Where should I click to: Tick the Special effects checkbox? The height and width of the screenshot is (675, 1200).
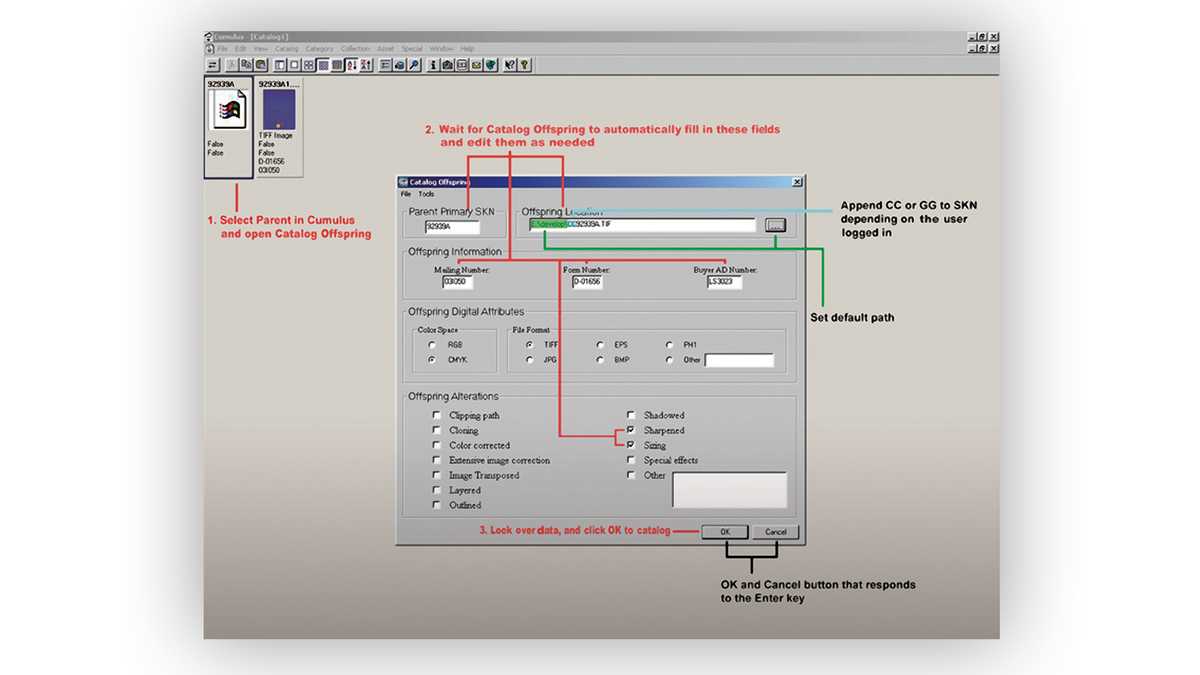631,460
